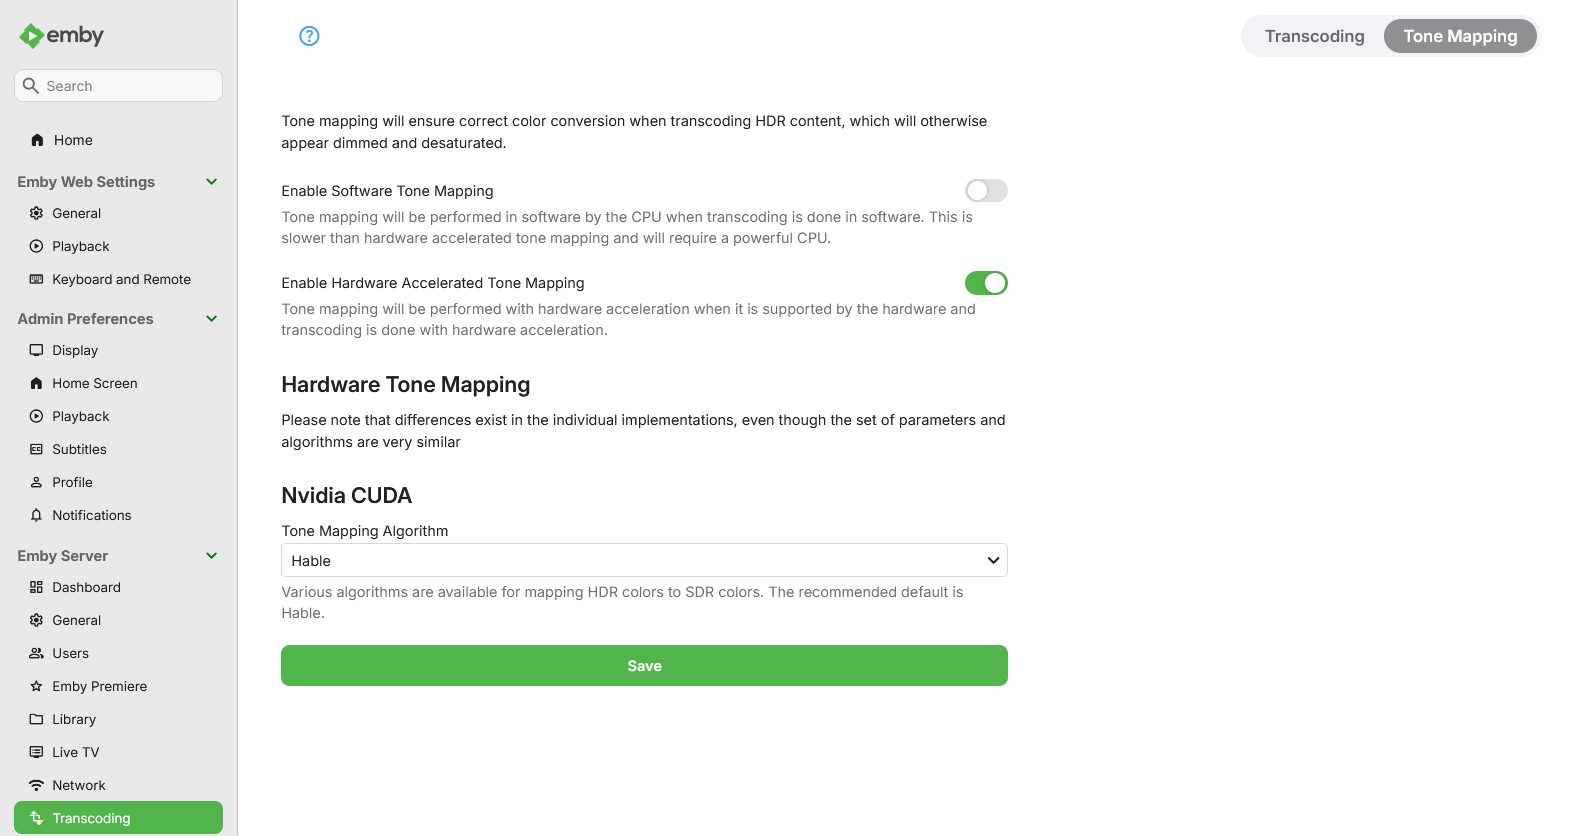This screenshot has width=1574, height=836.
Task: Open Tone Mapping Algorithm dropdown
Action: coord(644,560)
